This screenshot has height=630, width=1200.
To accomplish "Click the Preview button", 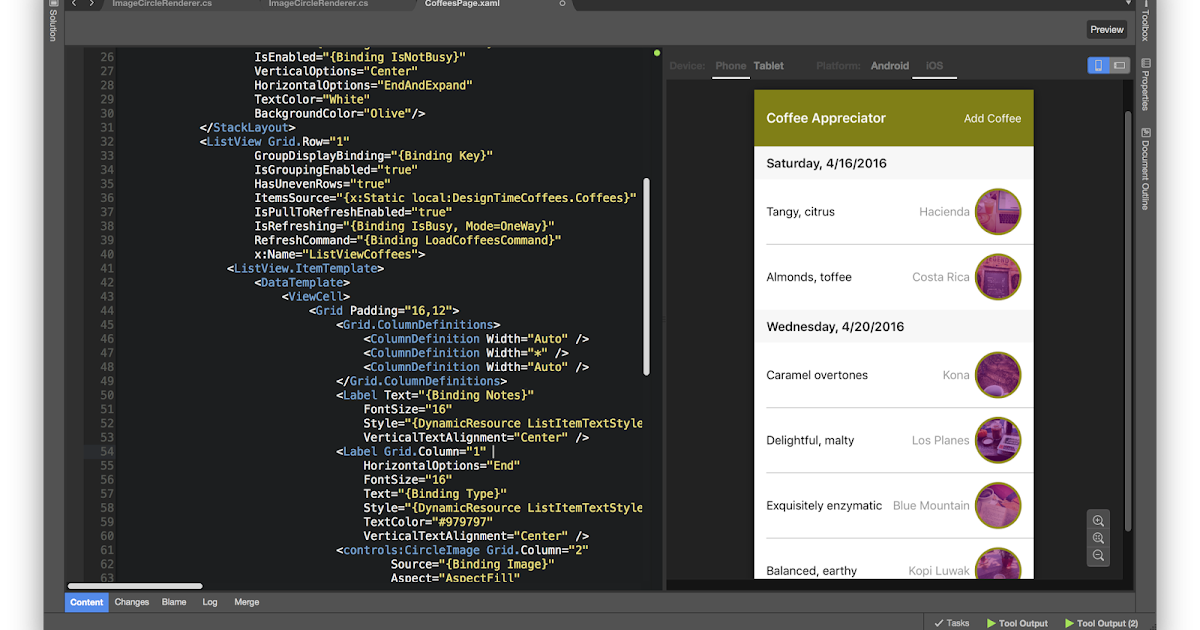I will pyautogui.click(x=1106, y=29).
